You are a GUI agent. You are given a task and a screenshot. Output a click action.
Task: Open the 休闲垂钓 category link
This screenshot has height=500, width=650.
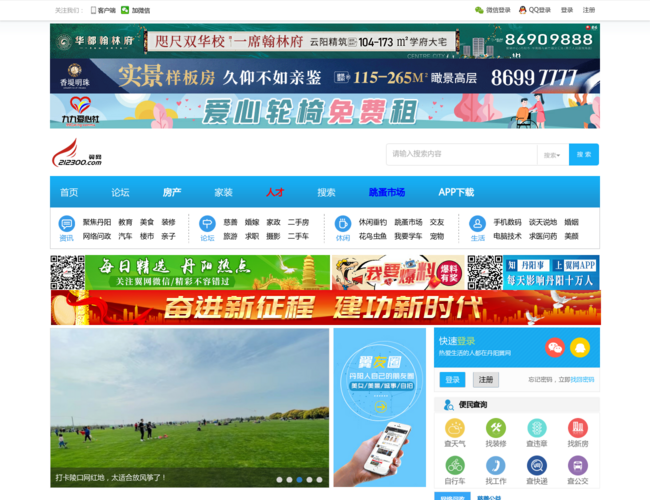click(373, 222)
